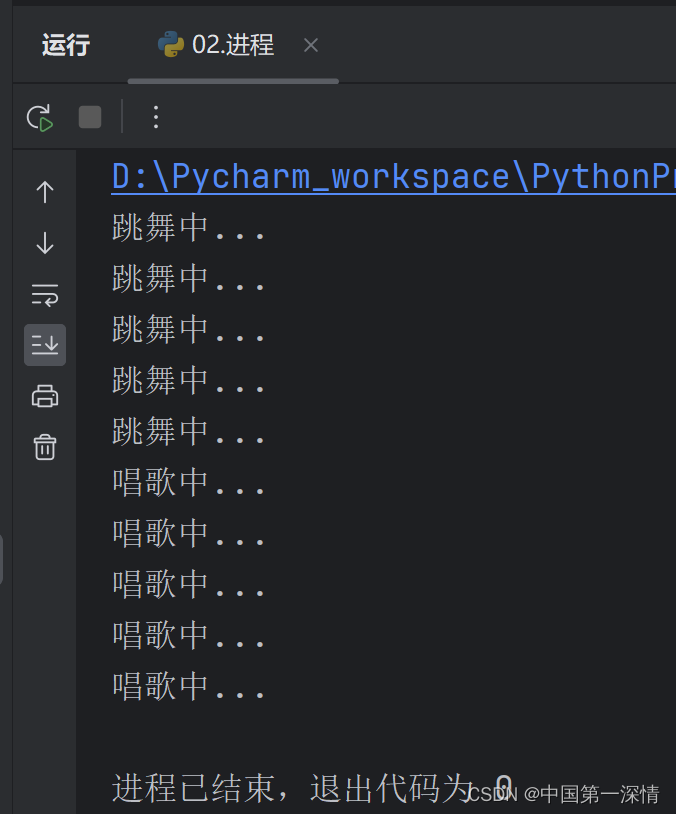The image size is (676, 814).
Task: Print the console output
Action: 44,396
